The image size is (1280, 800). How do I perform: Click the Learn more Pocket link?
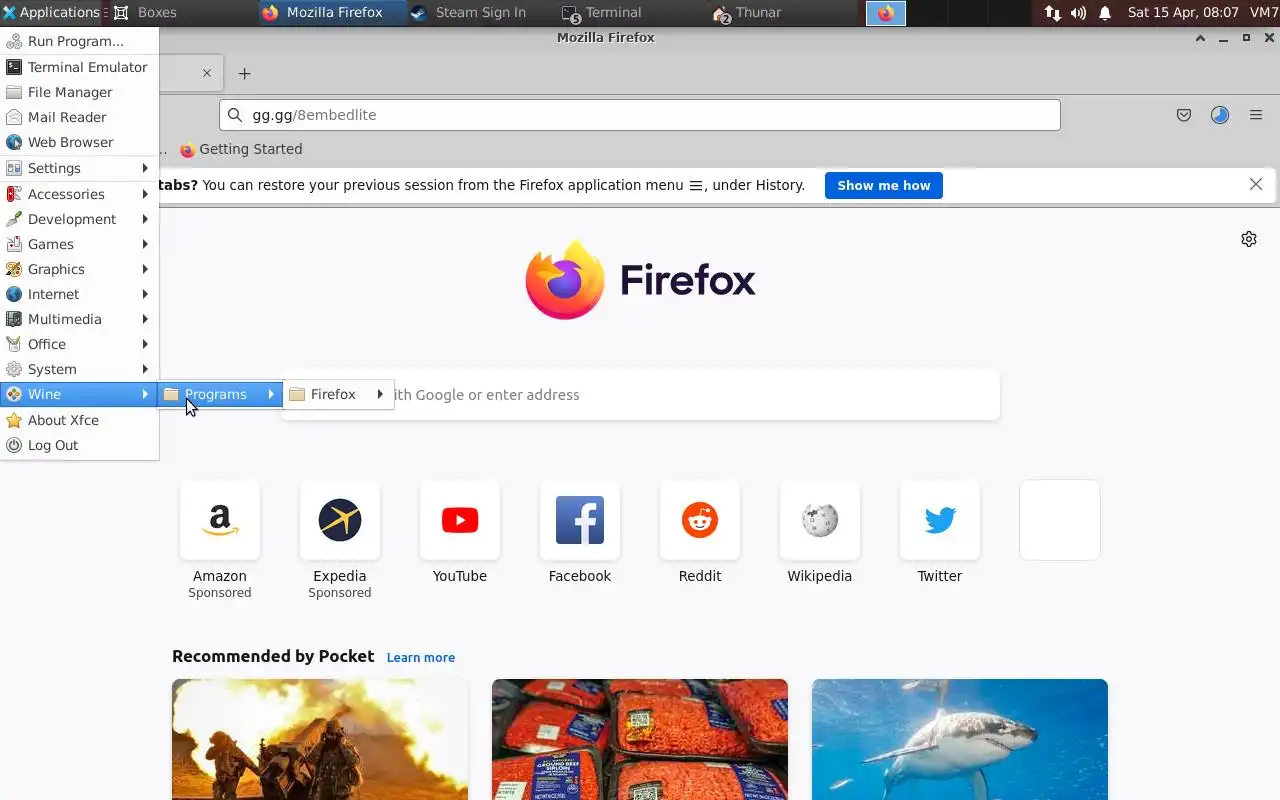[421, 657]
